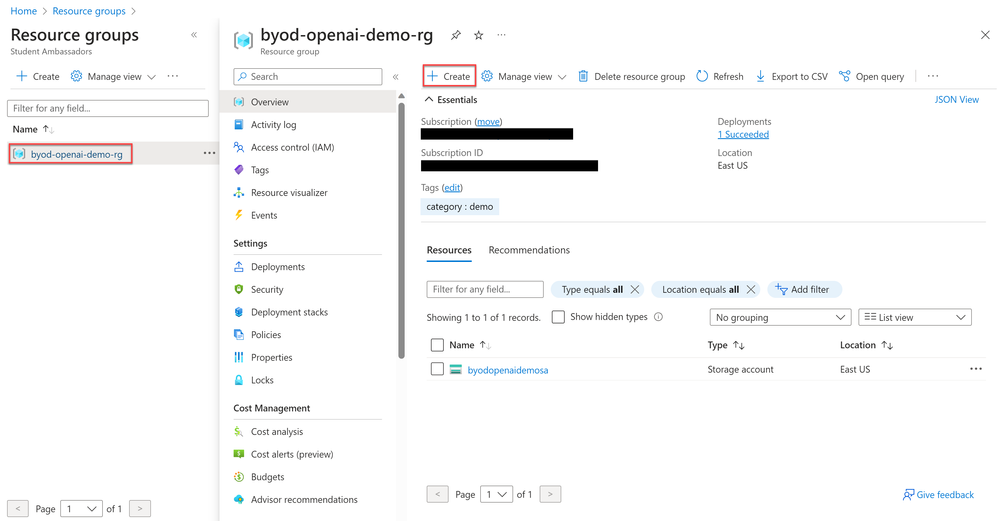Click Create in the Resource groups panel
This screenshot has height=521, width=999.
click(x=38, y=76)
